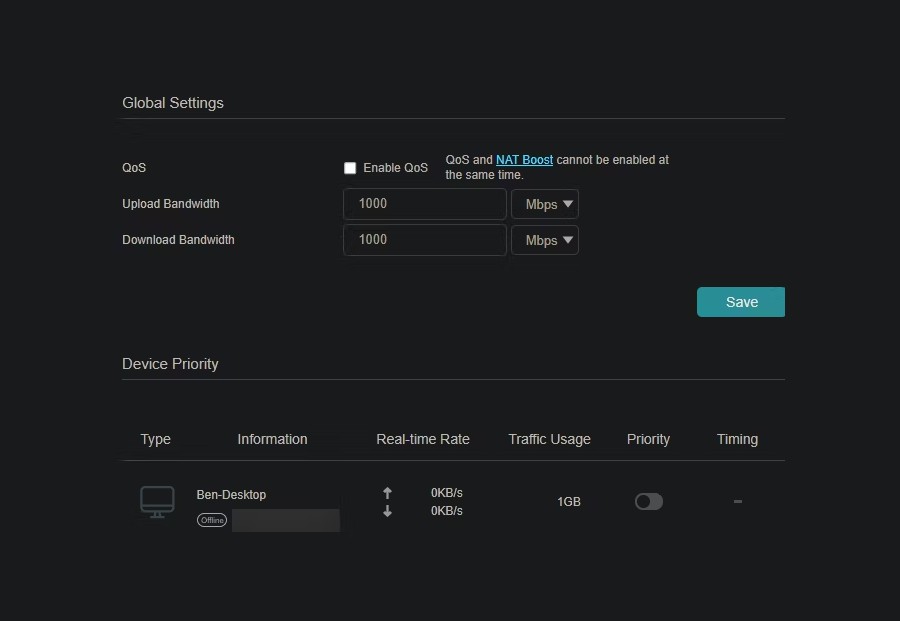Toggle priority switch for Ben-Desktop
900x621 pixels.
[649, 502]
